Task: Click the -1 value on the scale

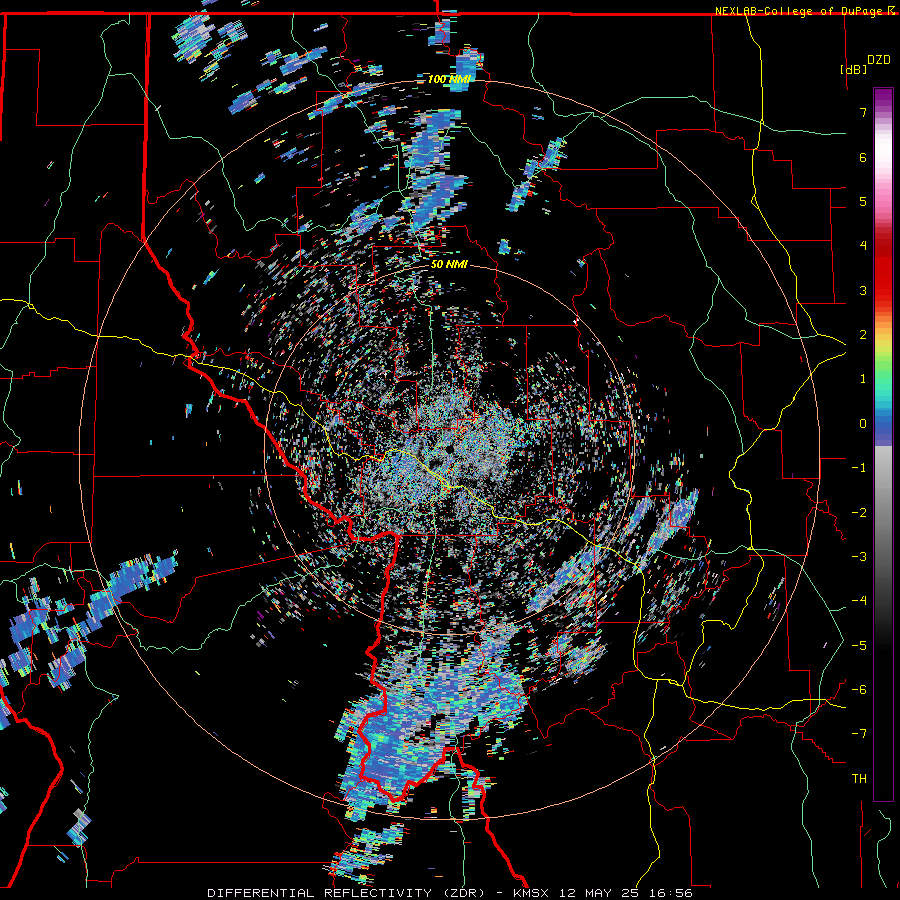Action: tap(859, 468)
